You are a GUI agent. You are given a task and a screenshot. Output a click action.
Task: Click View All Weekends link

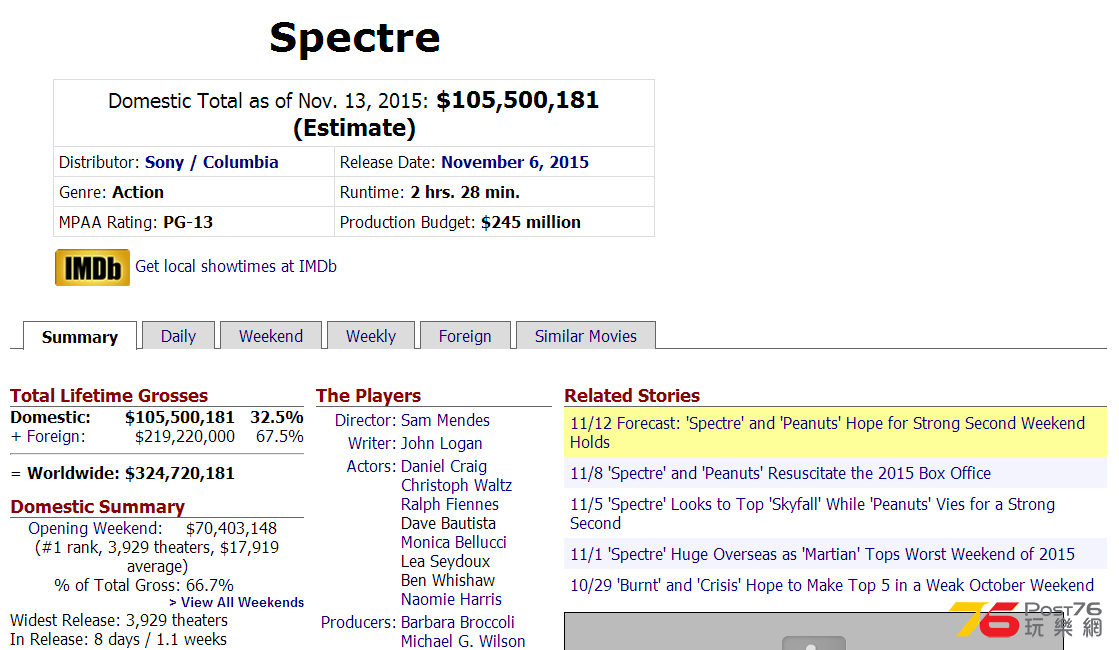pyautogui.click(x=236, y=602)
